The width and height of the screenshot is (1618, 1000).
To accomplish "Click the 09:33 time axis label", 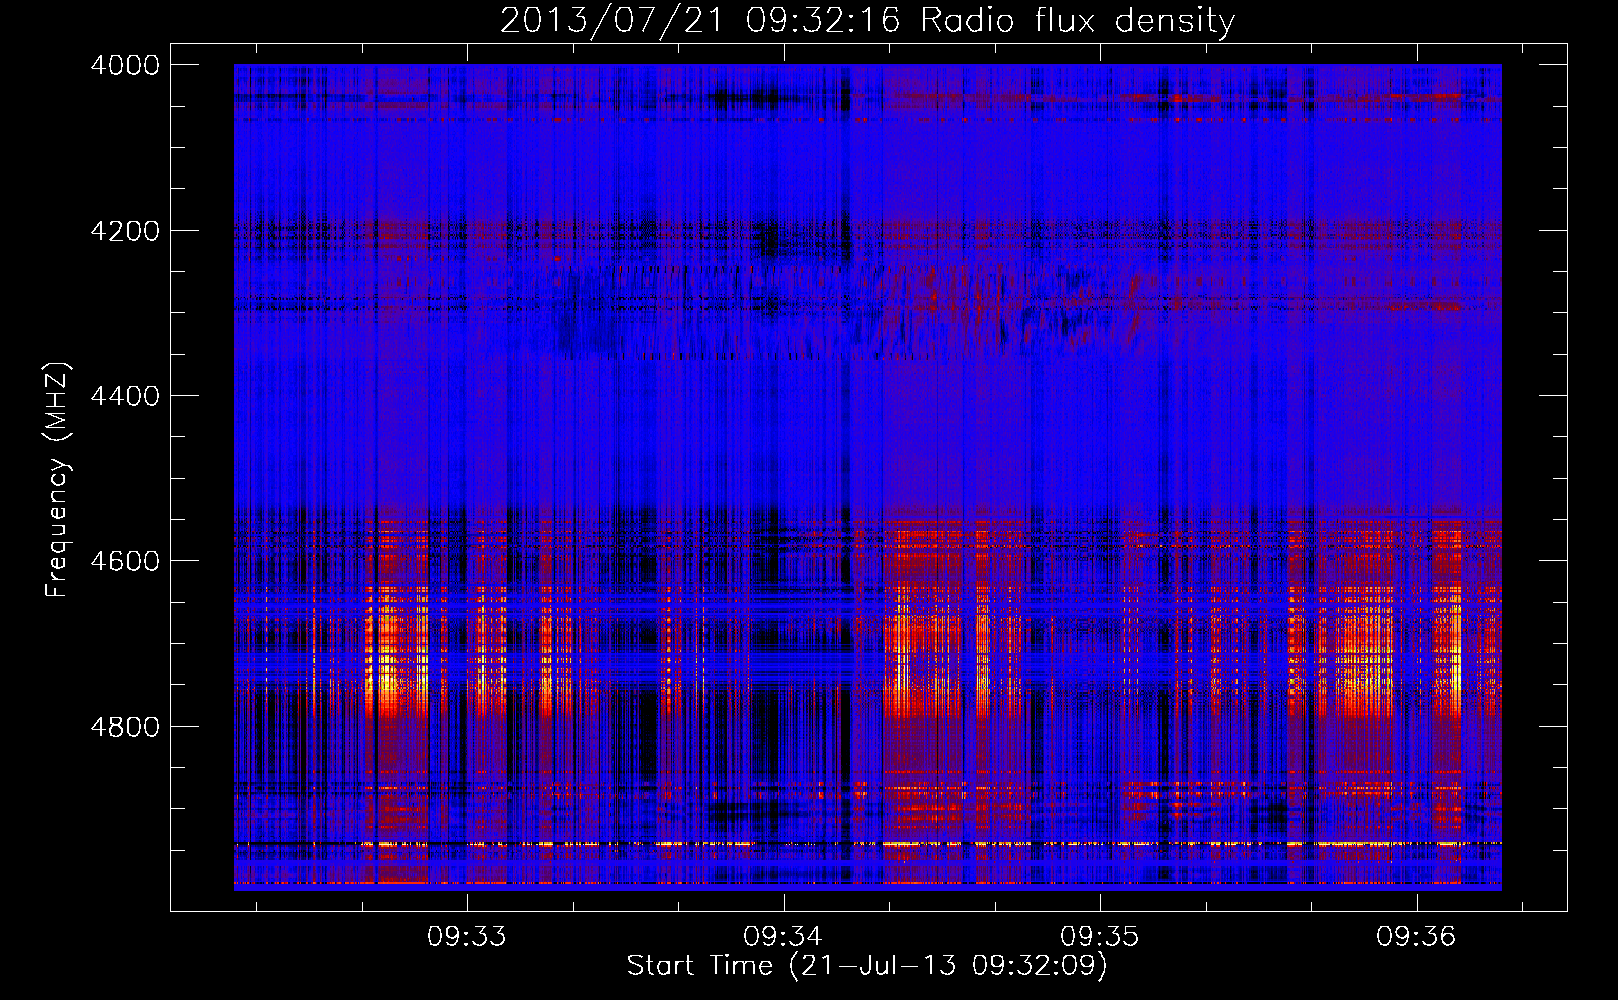I will pos(466,937).
